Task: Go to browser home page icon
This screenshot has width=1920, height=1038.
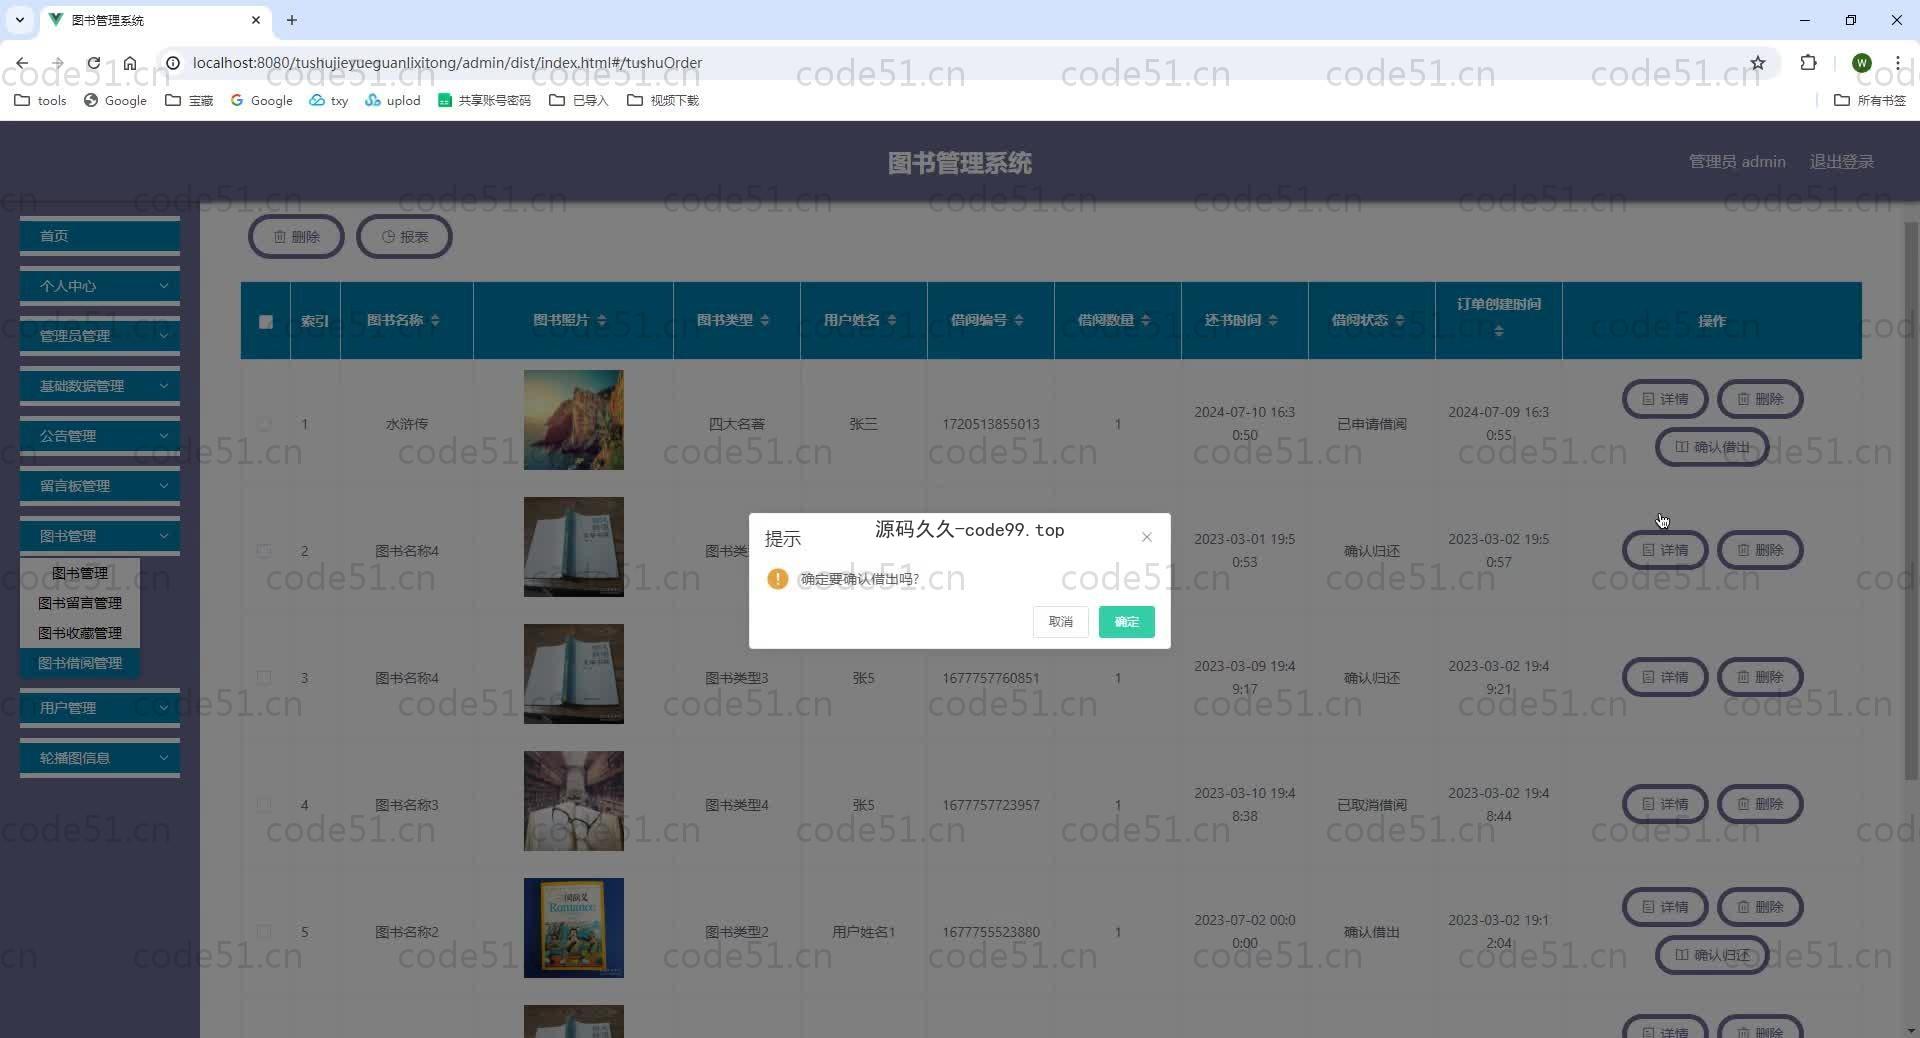Action: coord(130,63)
